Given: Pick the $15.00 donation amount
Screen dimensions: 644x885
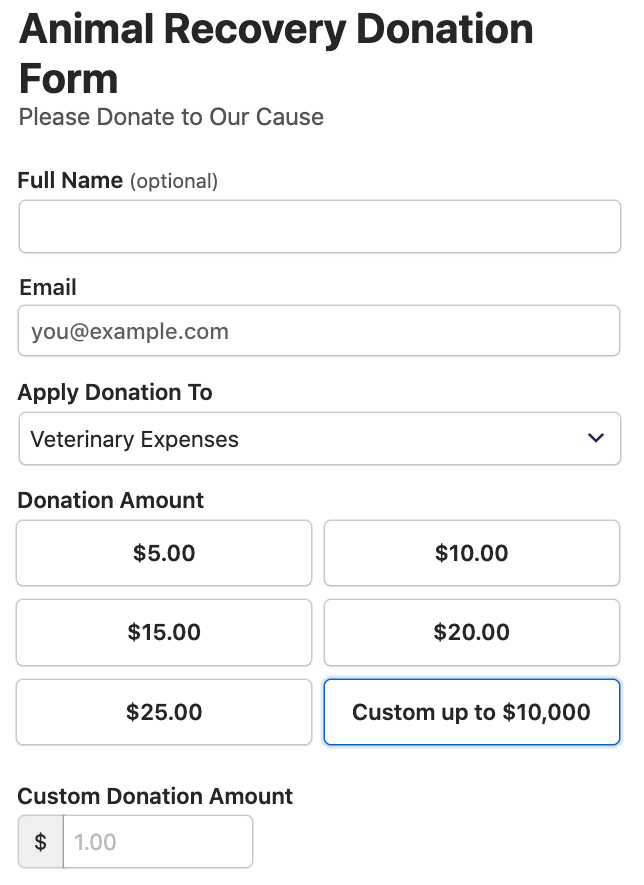Looking at the screenshot, I should click(x=164, y=632).
